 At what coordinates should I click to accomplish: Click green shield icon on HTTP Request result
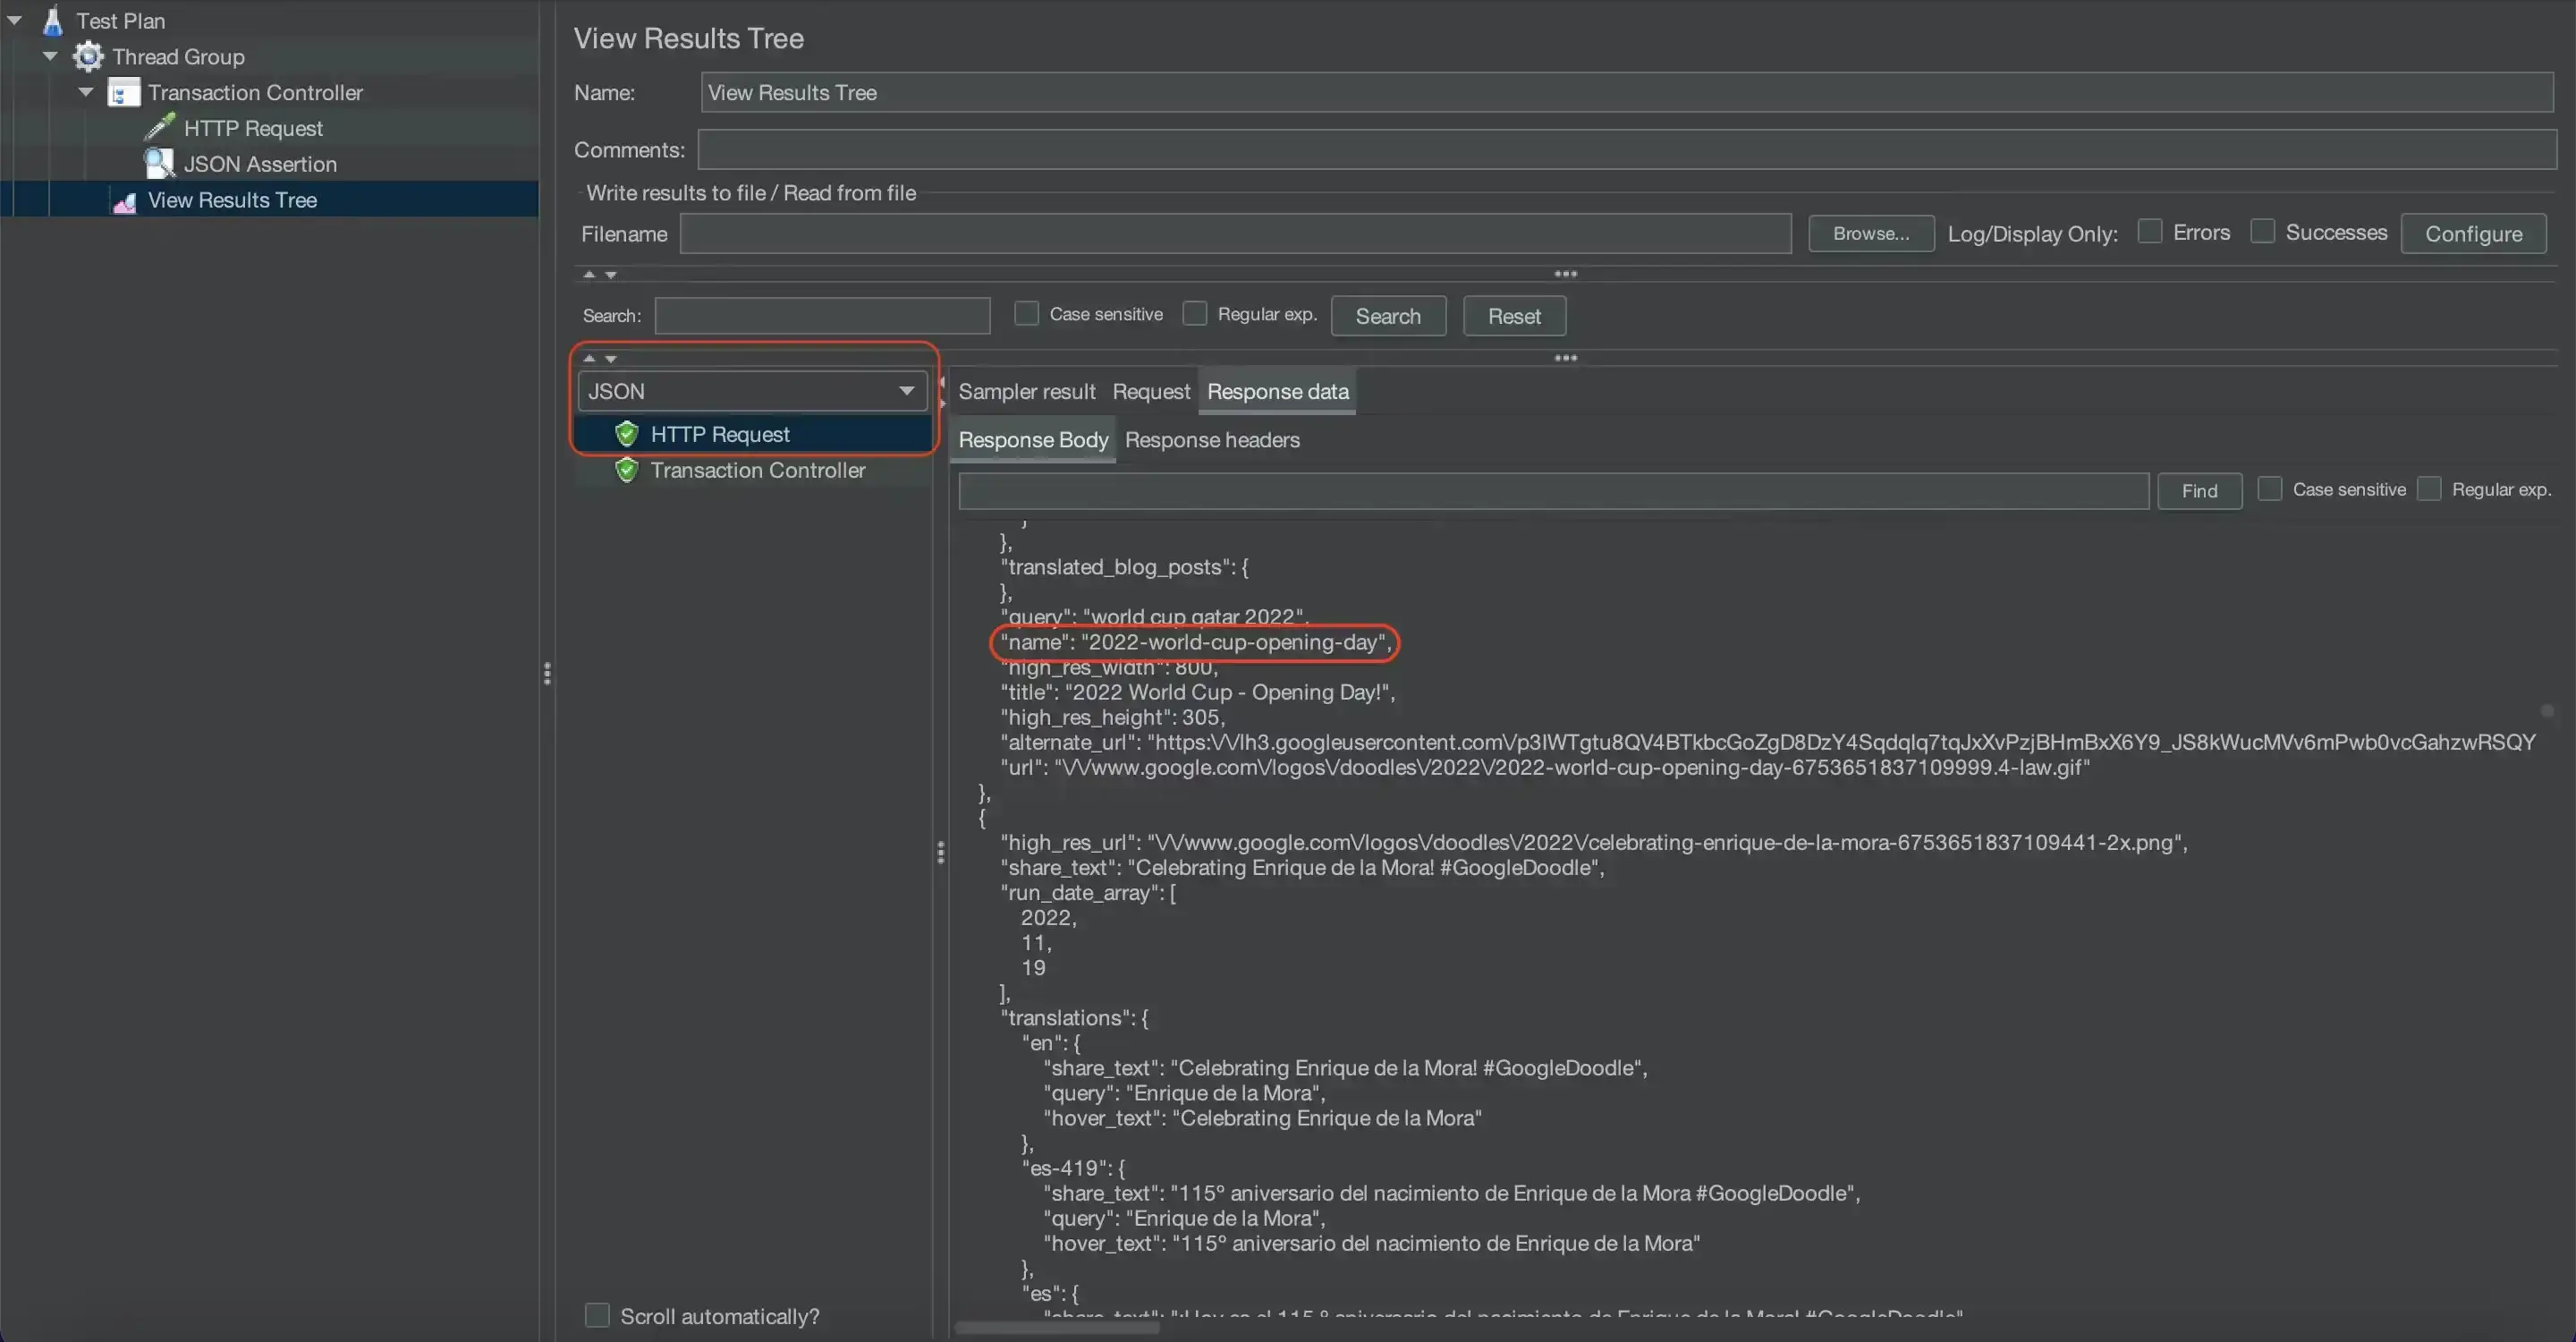[627, 433]
